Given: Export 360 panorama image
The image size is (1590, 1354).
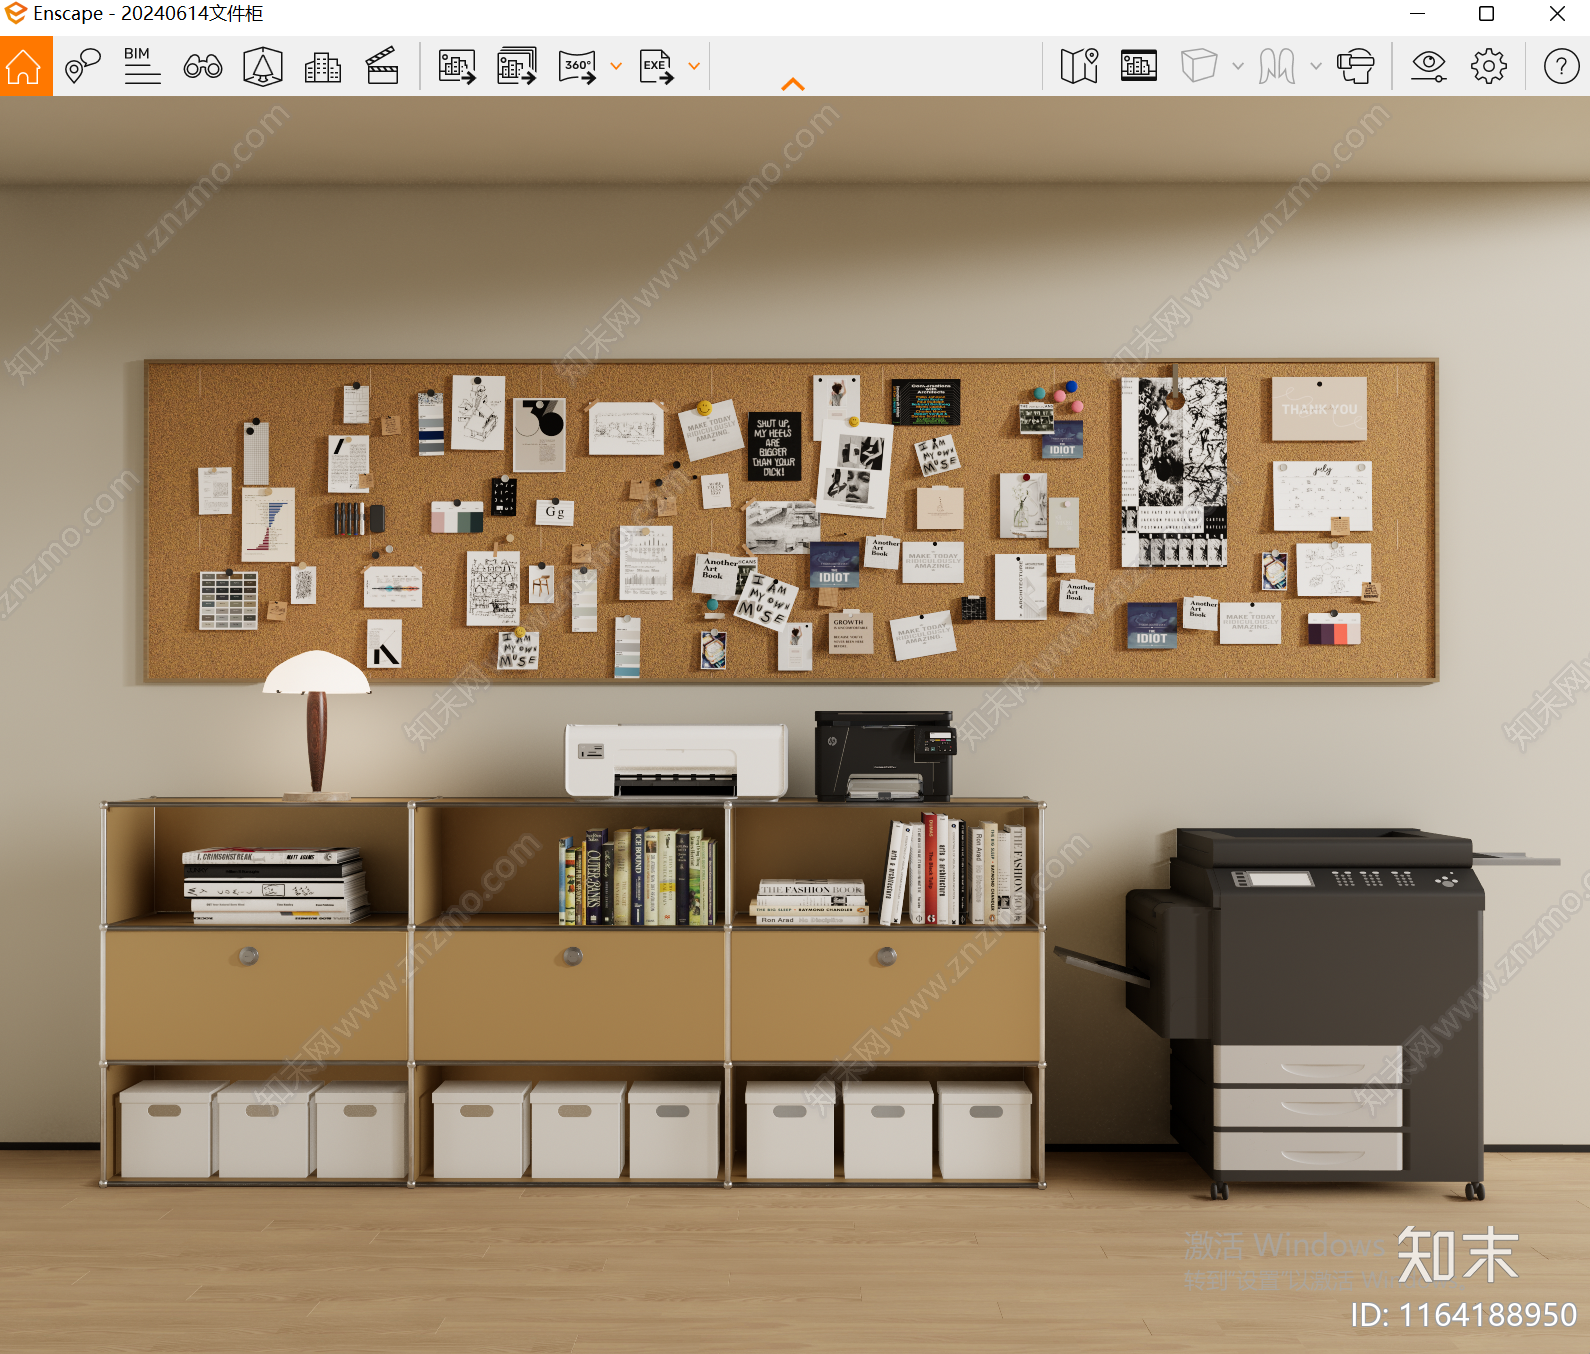Looking at the screenshot, I should 578,67.
